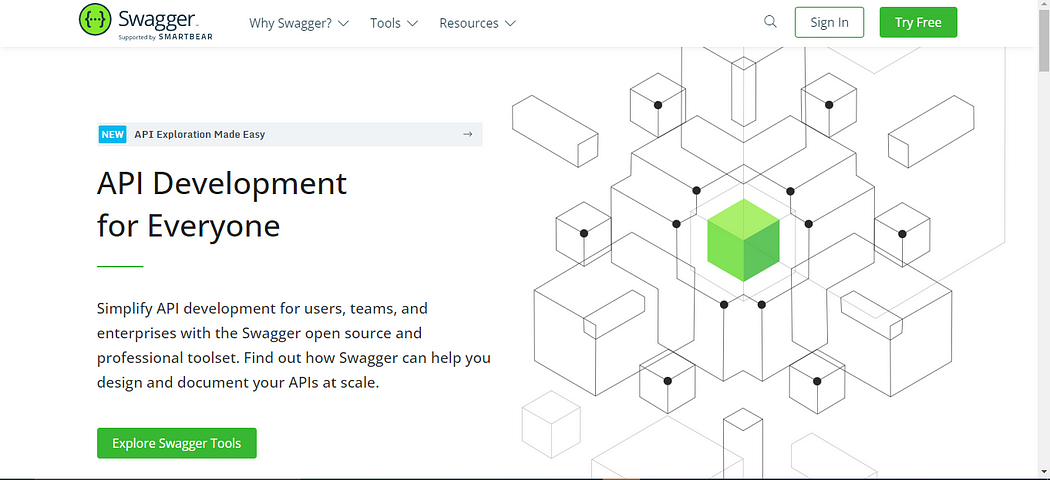This screenshot has height=480, width=1050.
Task: Expand the Resources dropdown menu
Action: [x=477, y=23]
